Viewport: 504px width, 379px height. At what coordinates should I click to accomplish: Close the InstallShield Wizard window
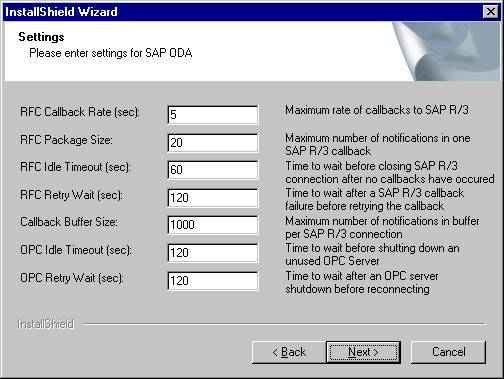tap(491, 12)
